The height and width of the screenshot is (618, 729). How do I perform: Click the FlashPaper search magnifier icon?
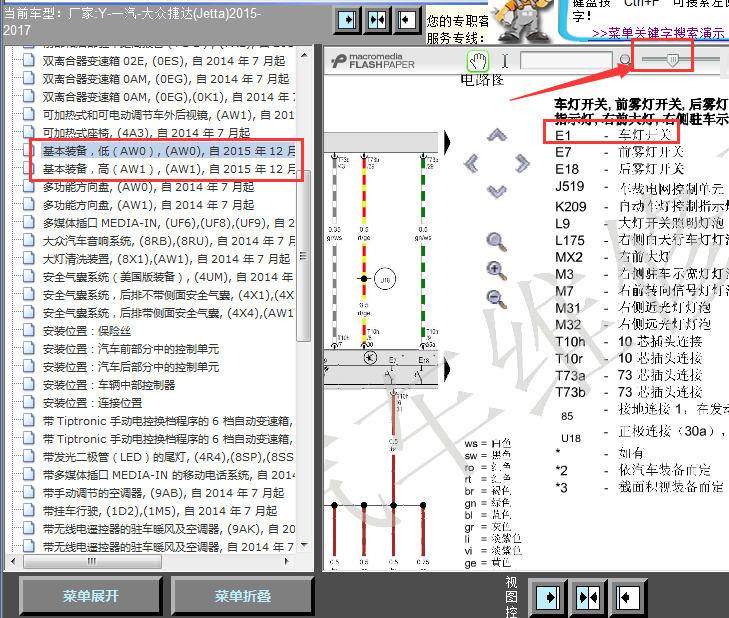point(626,60)
